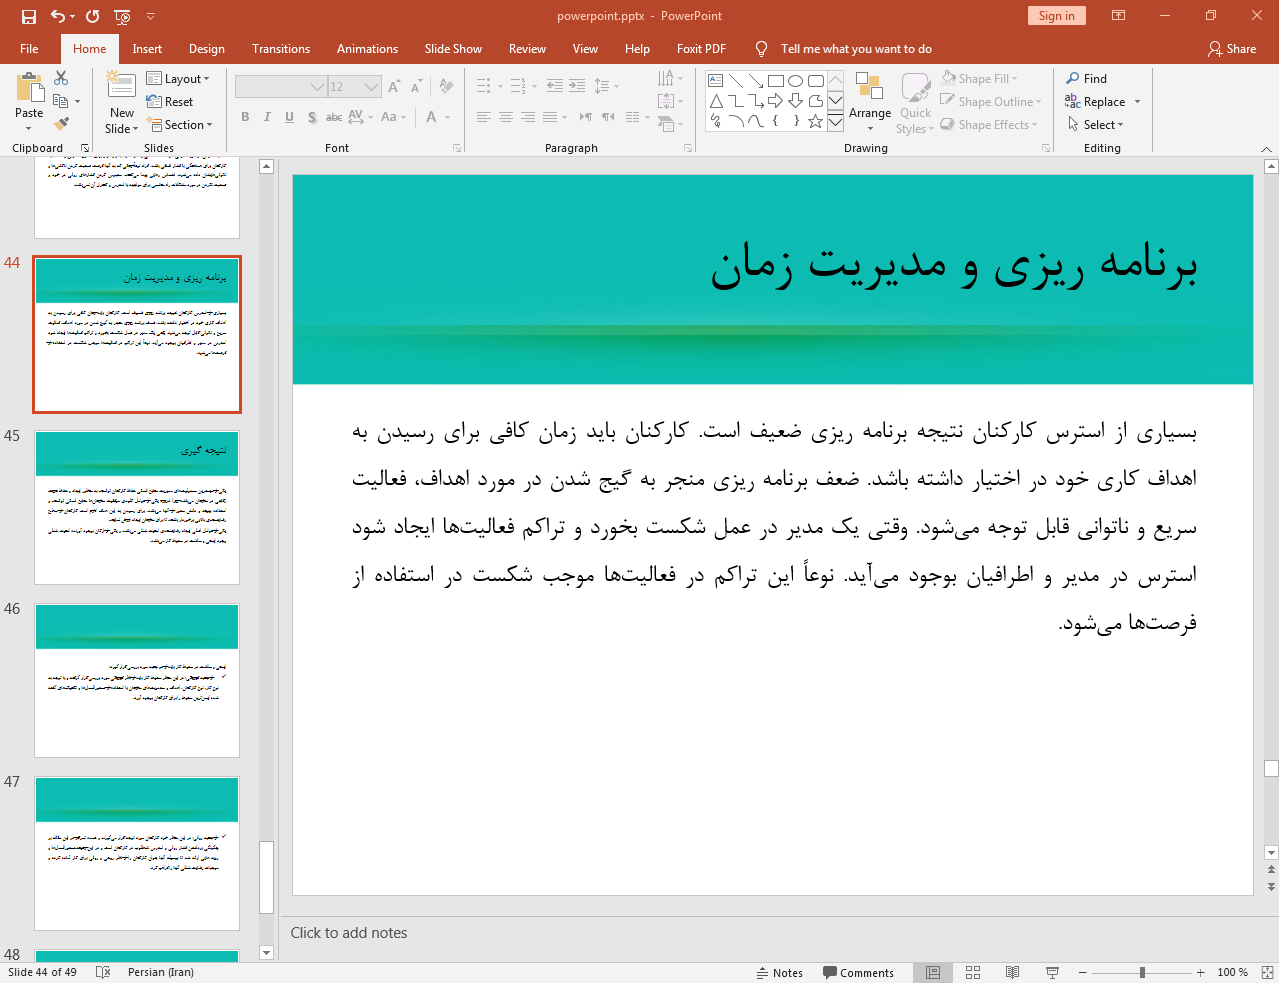The height and width of the screenshot is (983, 1279).
Task: Open the Comments pane from status bar
Action: [858, 973]
